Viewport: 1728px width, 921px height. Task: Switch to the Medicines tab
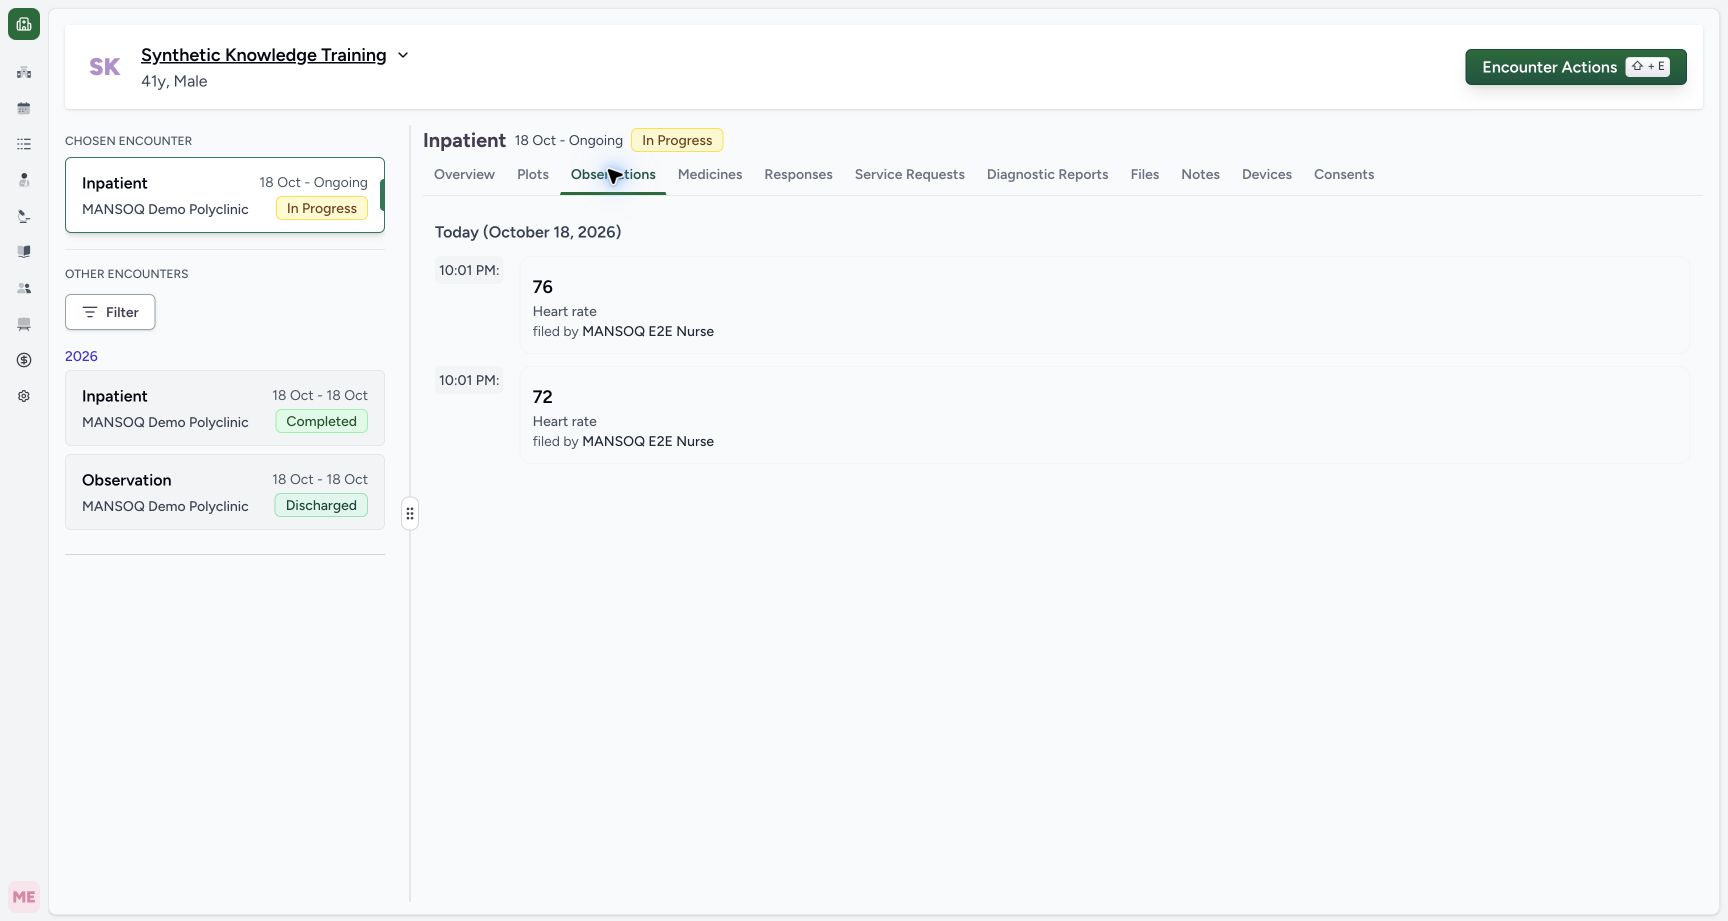pos(710,174)
